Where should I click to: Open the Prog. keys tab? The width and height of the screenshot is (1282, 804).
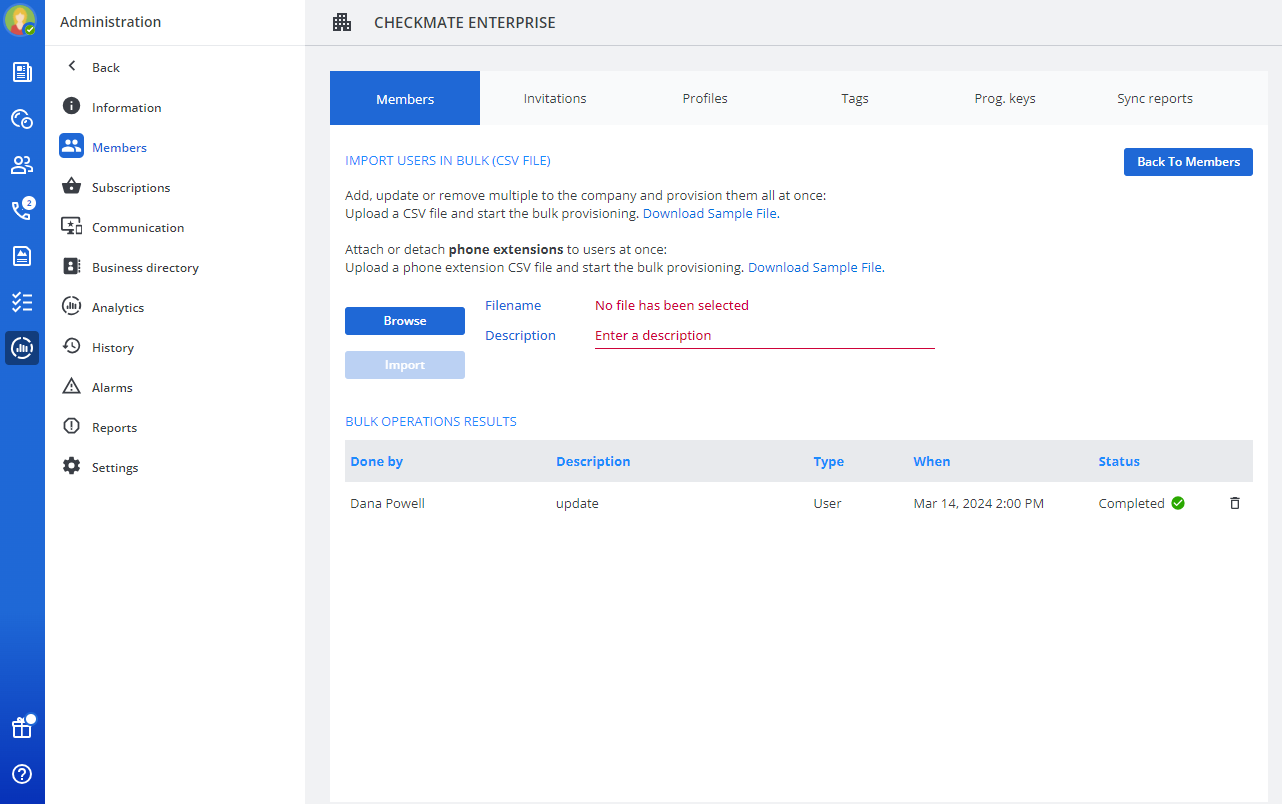(x=1005, y=98)
